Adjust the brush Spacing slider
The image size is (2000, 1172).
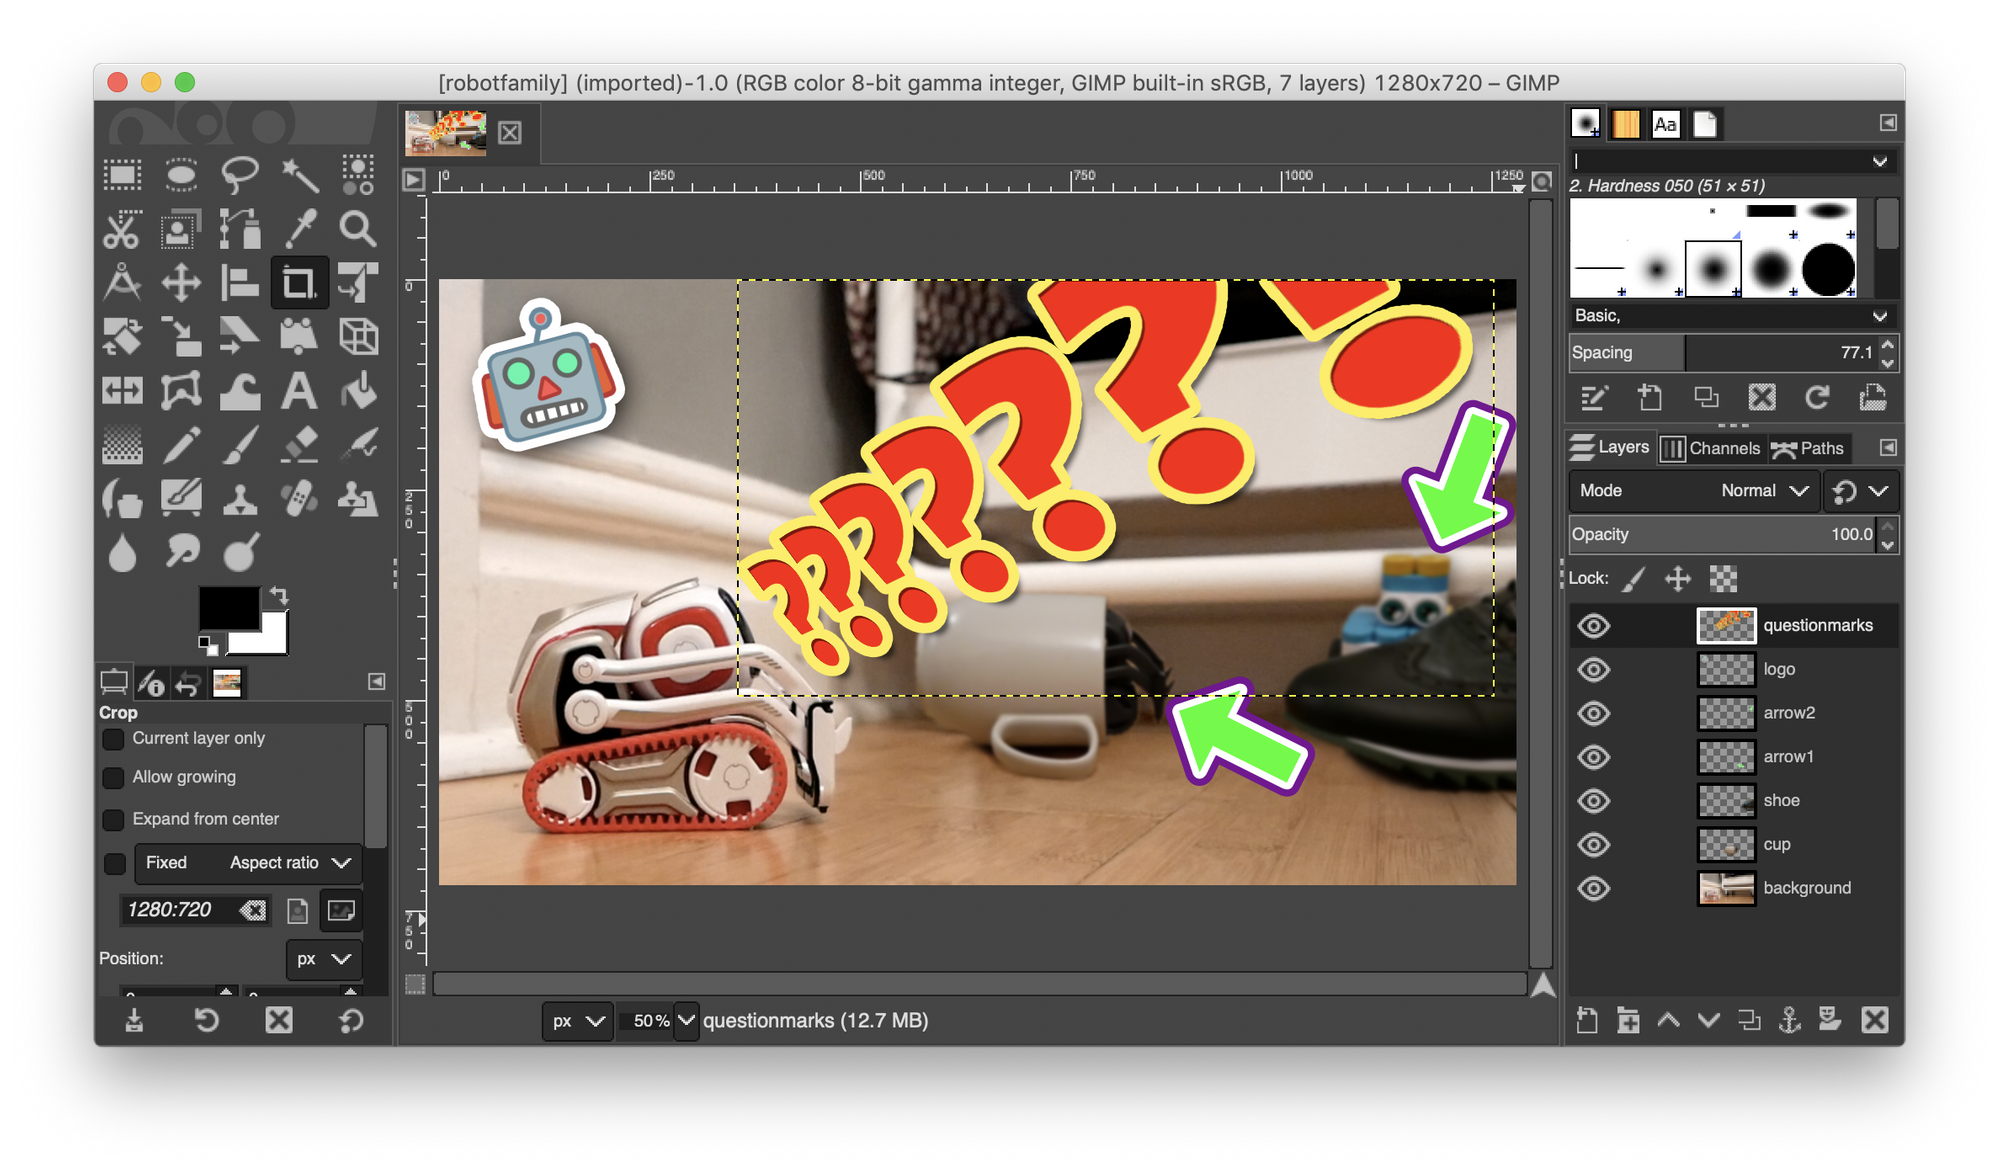tap(1724, 353)
